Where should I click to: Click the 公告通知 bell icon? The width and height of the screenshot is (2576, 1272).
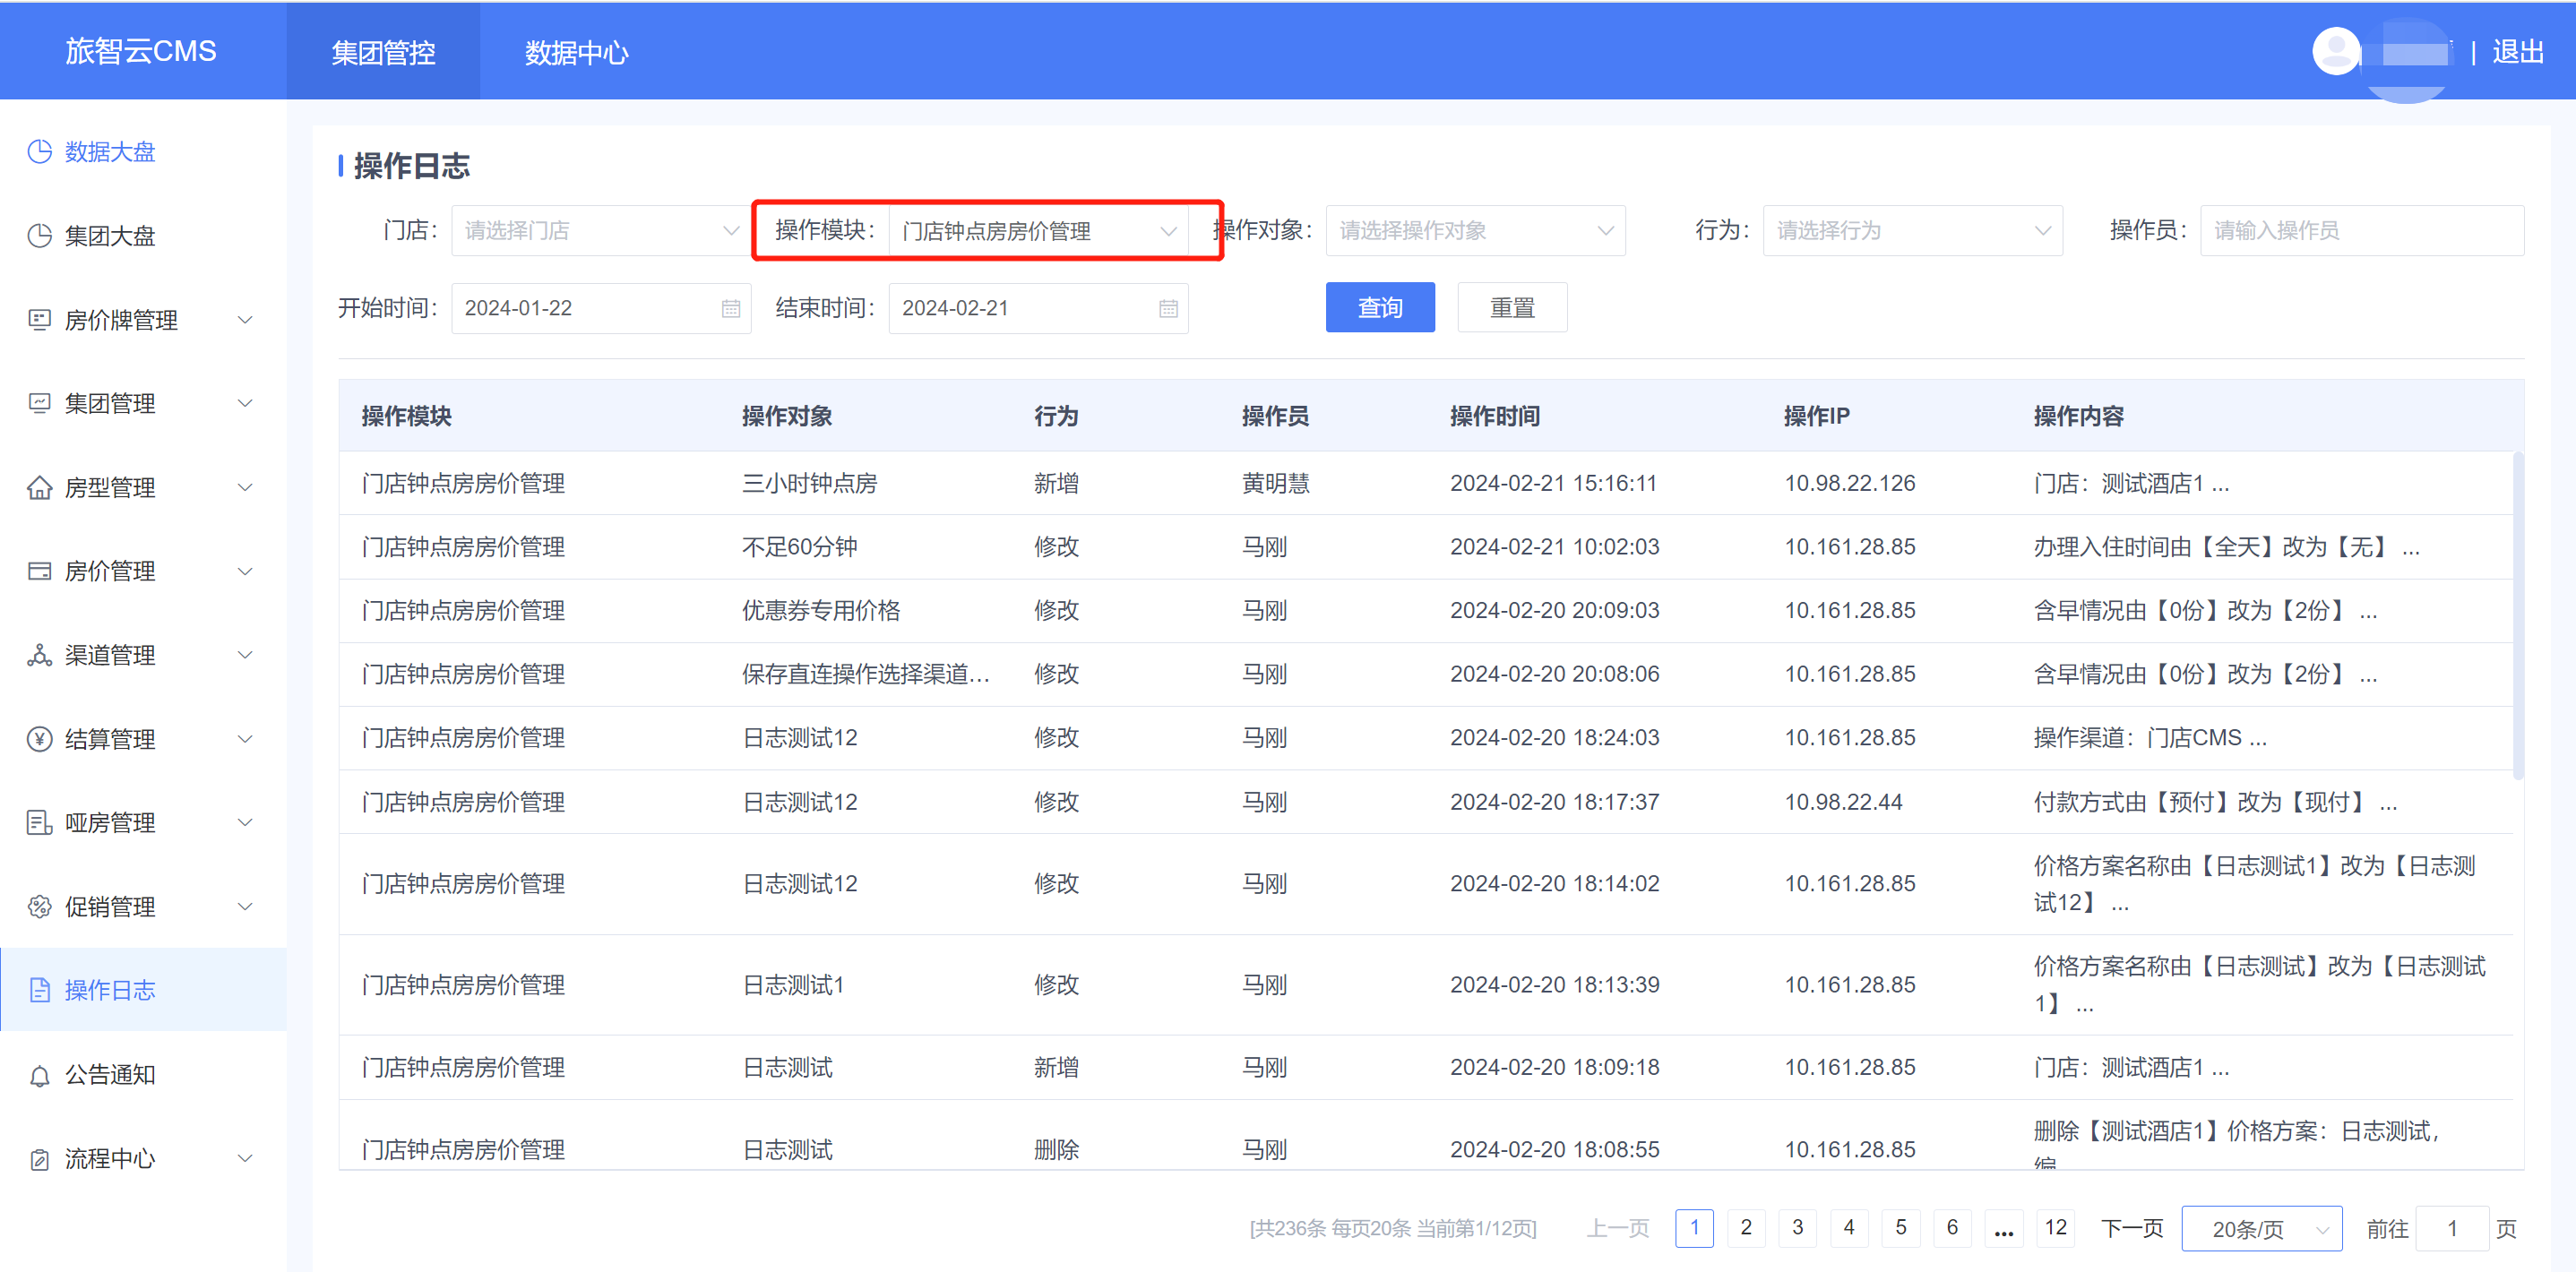[x=39, y=1075]
